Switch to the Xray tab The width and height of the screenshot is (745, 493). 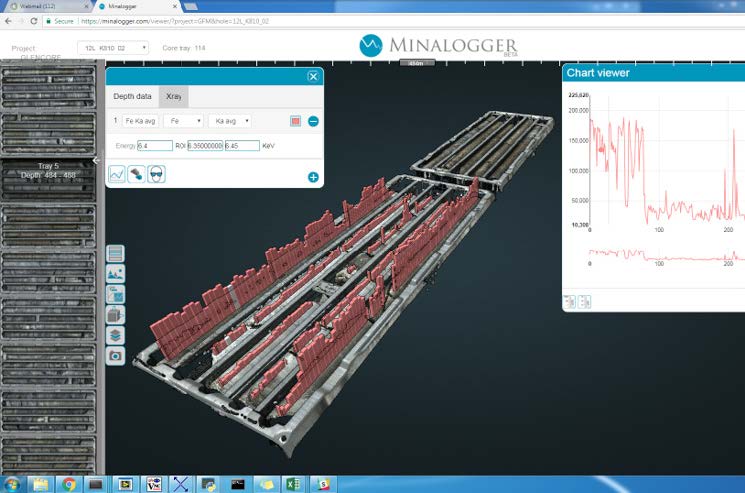tap(173, 96)
